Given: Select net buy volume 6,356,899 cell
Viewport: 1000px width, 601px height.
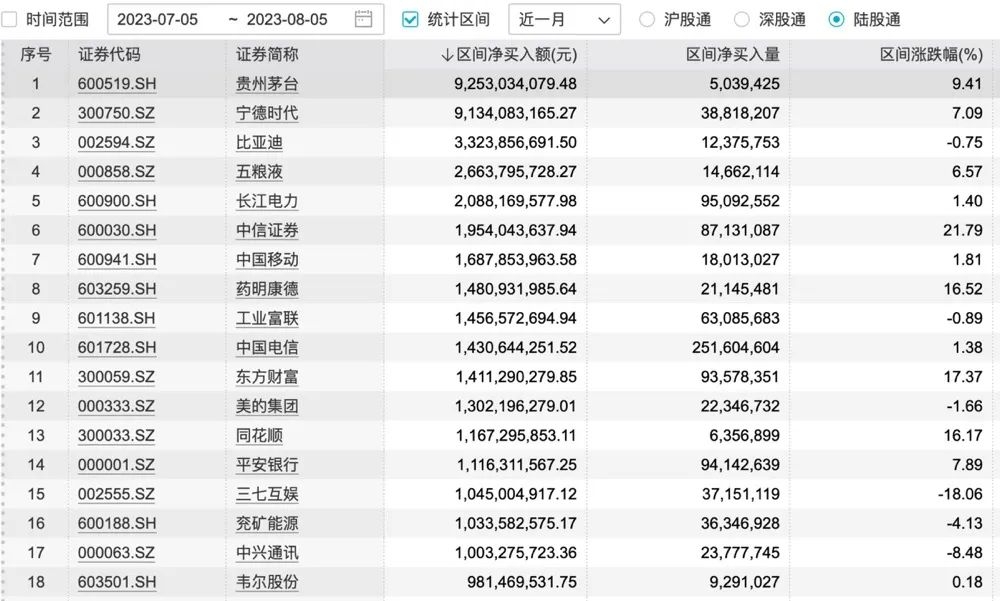Looking at the screenshot, I should pyautogui.click(x=744, y=436).
